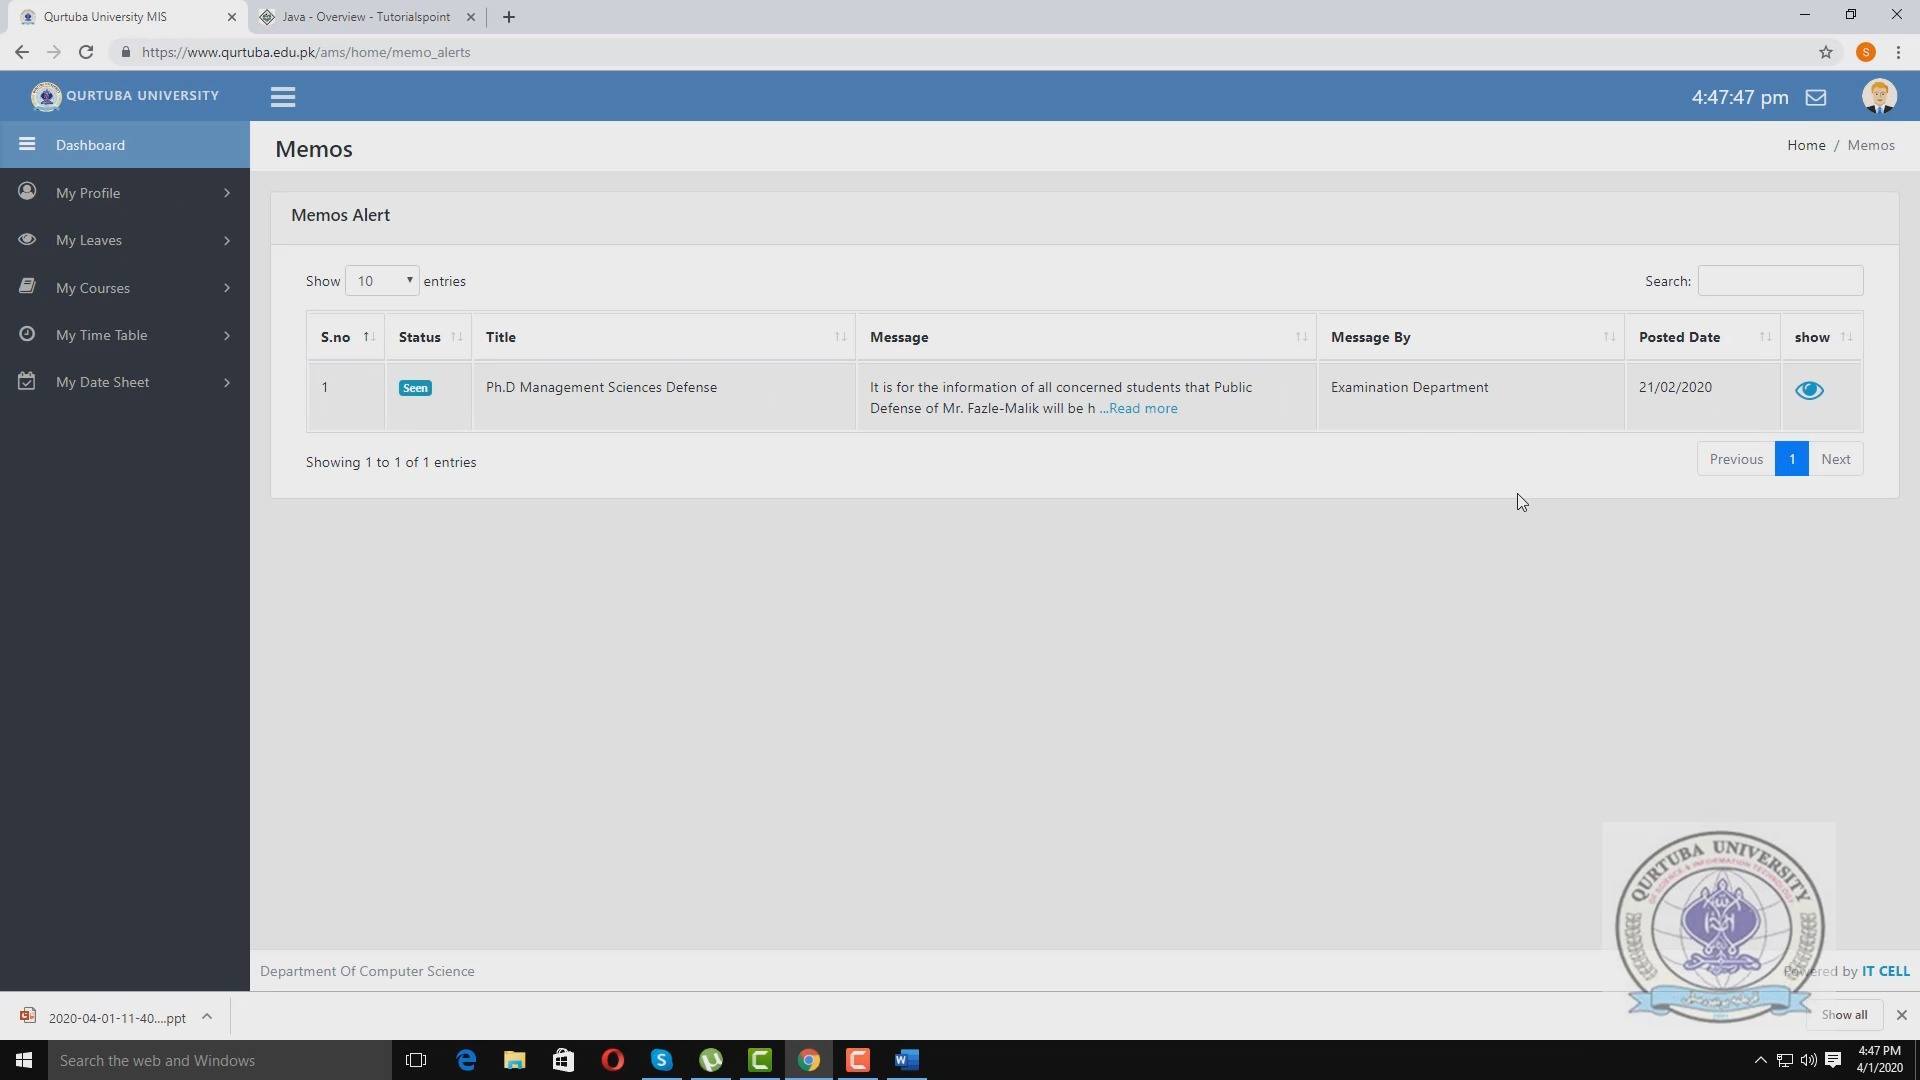The width and height of the screenshot is (1920, 1080).
Task: Click the Dashboard list icon
Action: point(27,144)
